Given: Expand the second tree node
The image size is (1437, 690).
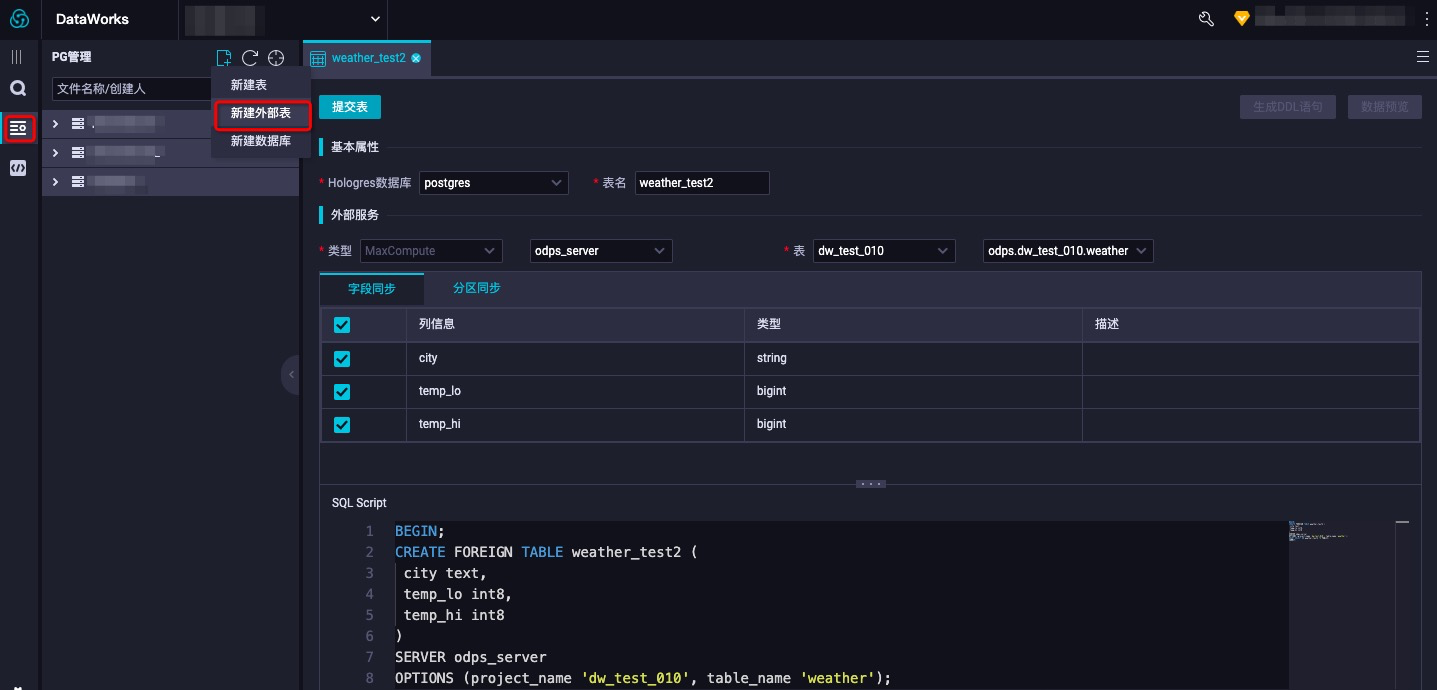Looking at the screenshot, I should click(56, 153).
